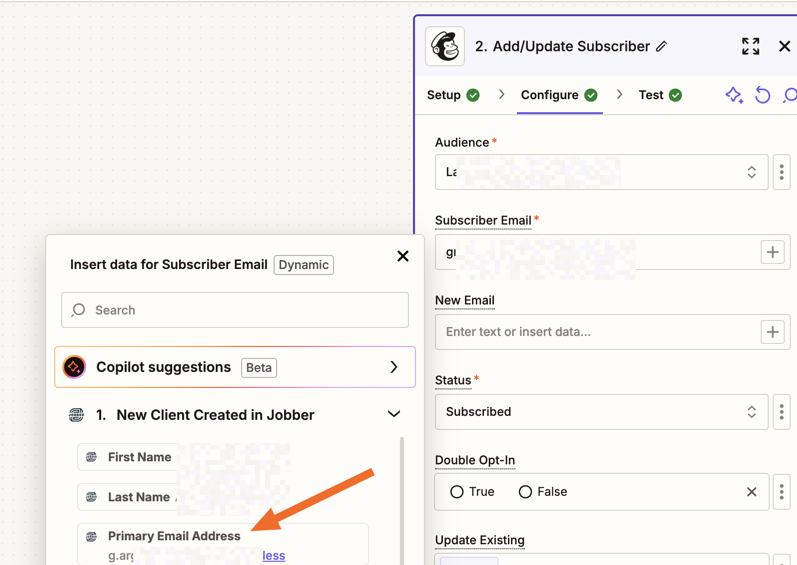Image resolution: width=797 pixels, height=565 pixels.
Task: Open the Audience dropdown
Action: 601,172
